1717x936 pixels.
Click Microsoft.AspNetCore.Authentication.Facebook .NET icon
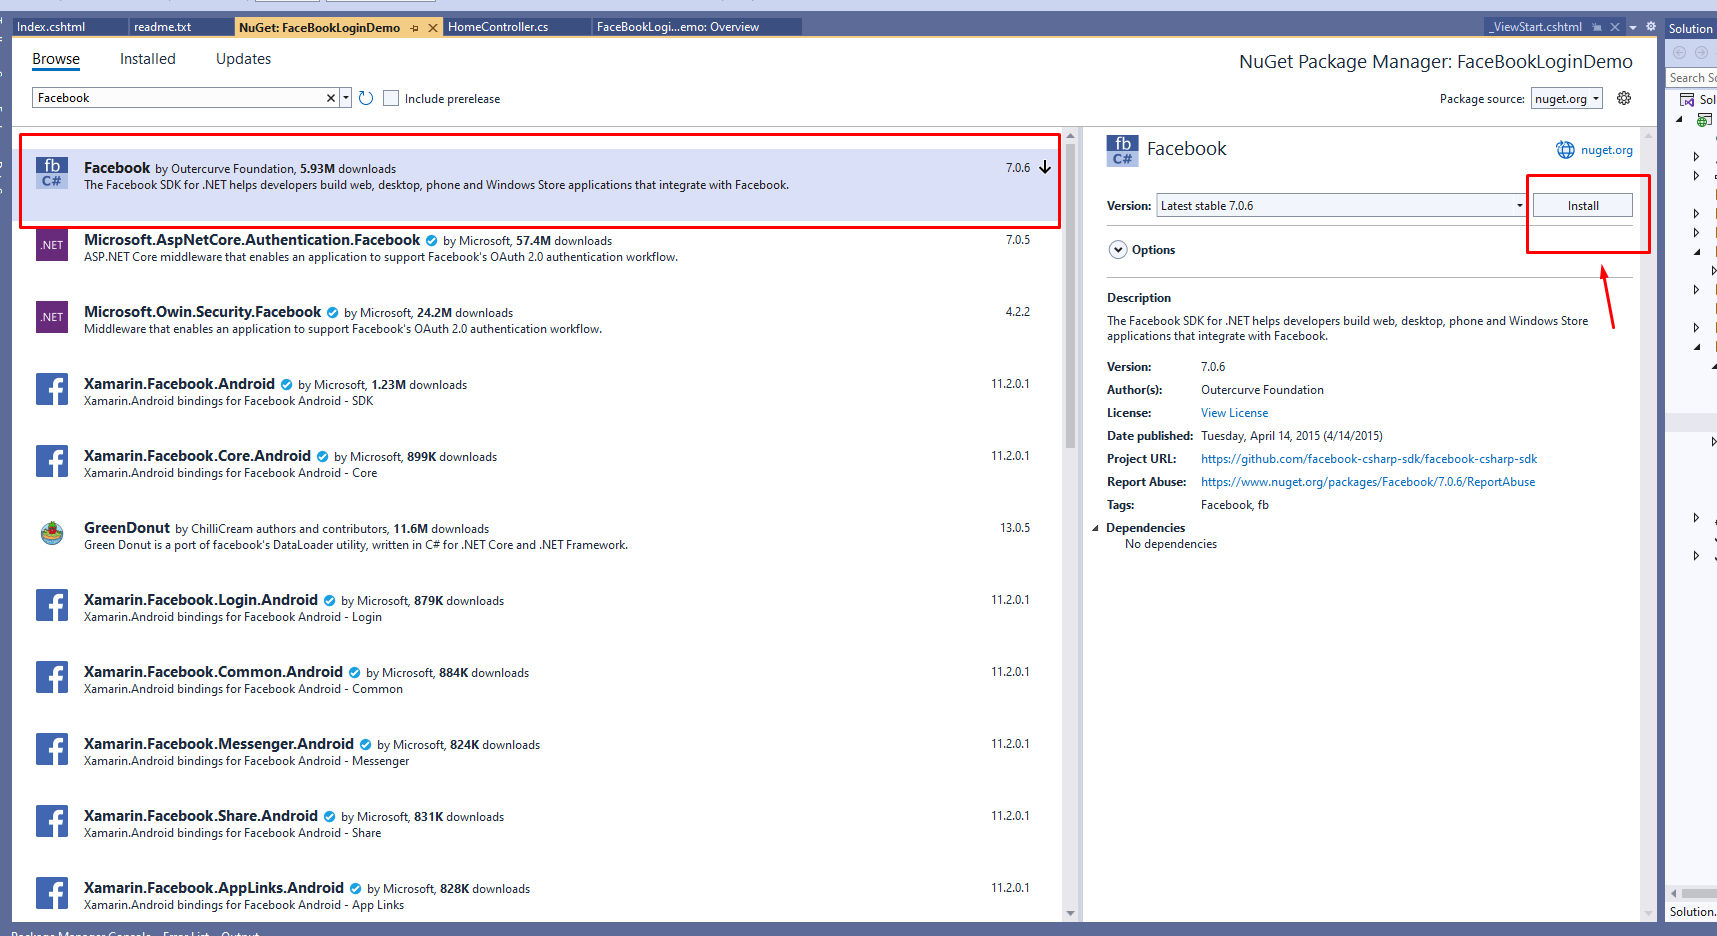52,245
